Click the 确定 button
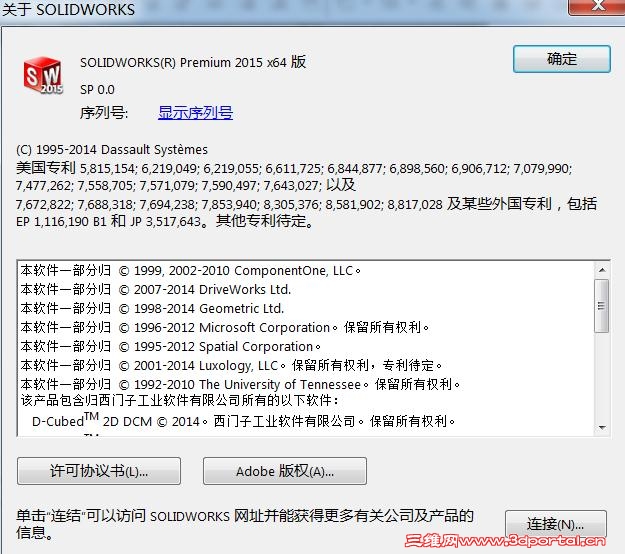This screenshot has width=625, height=554. pos(561,59)
